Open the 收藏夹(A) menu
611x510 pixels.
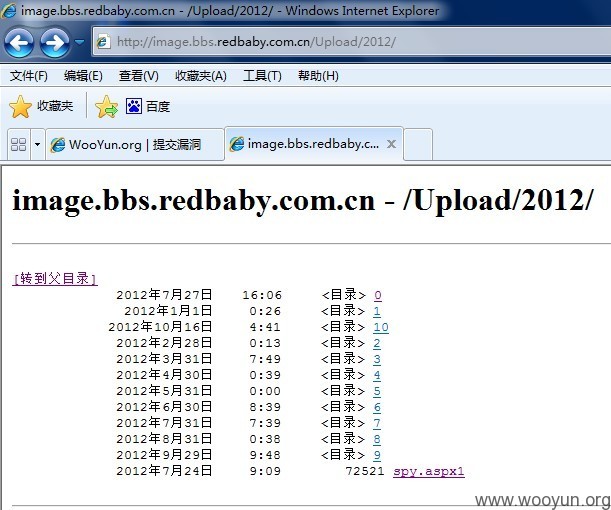coord(201,76)
